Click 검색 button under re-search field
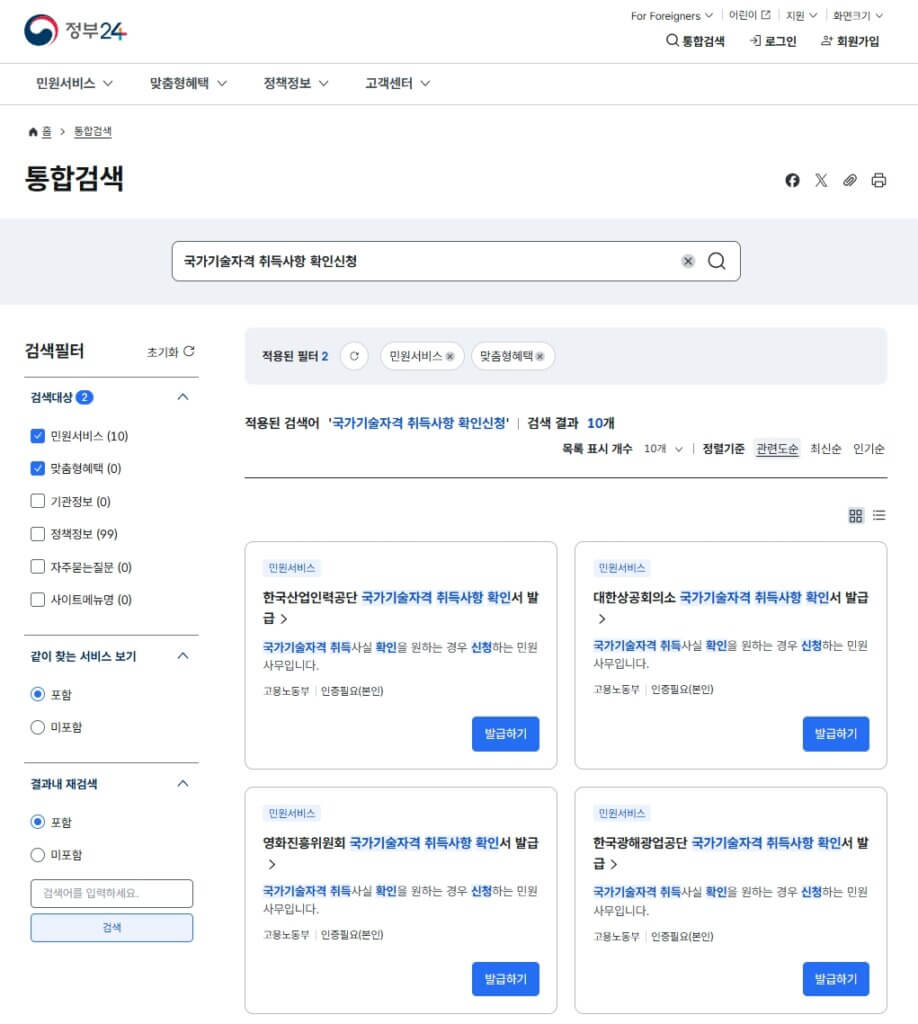 112,927
